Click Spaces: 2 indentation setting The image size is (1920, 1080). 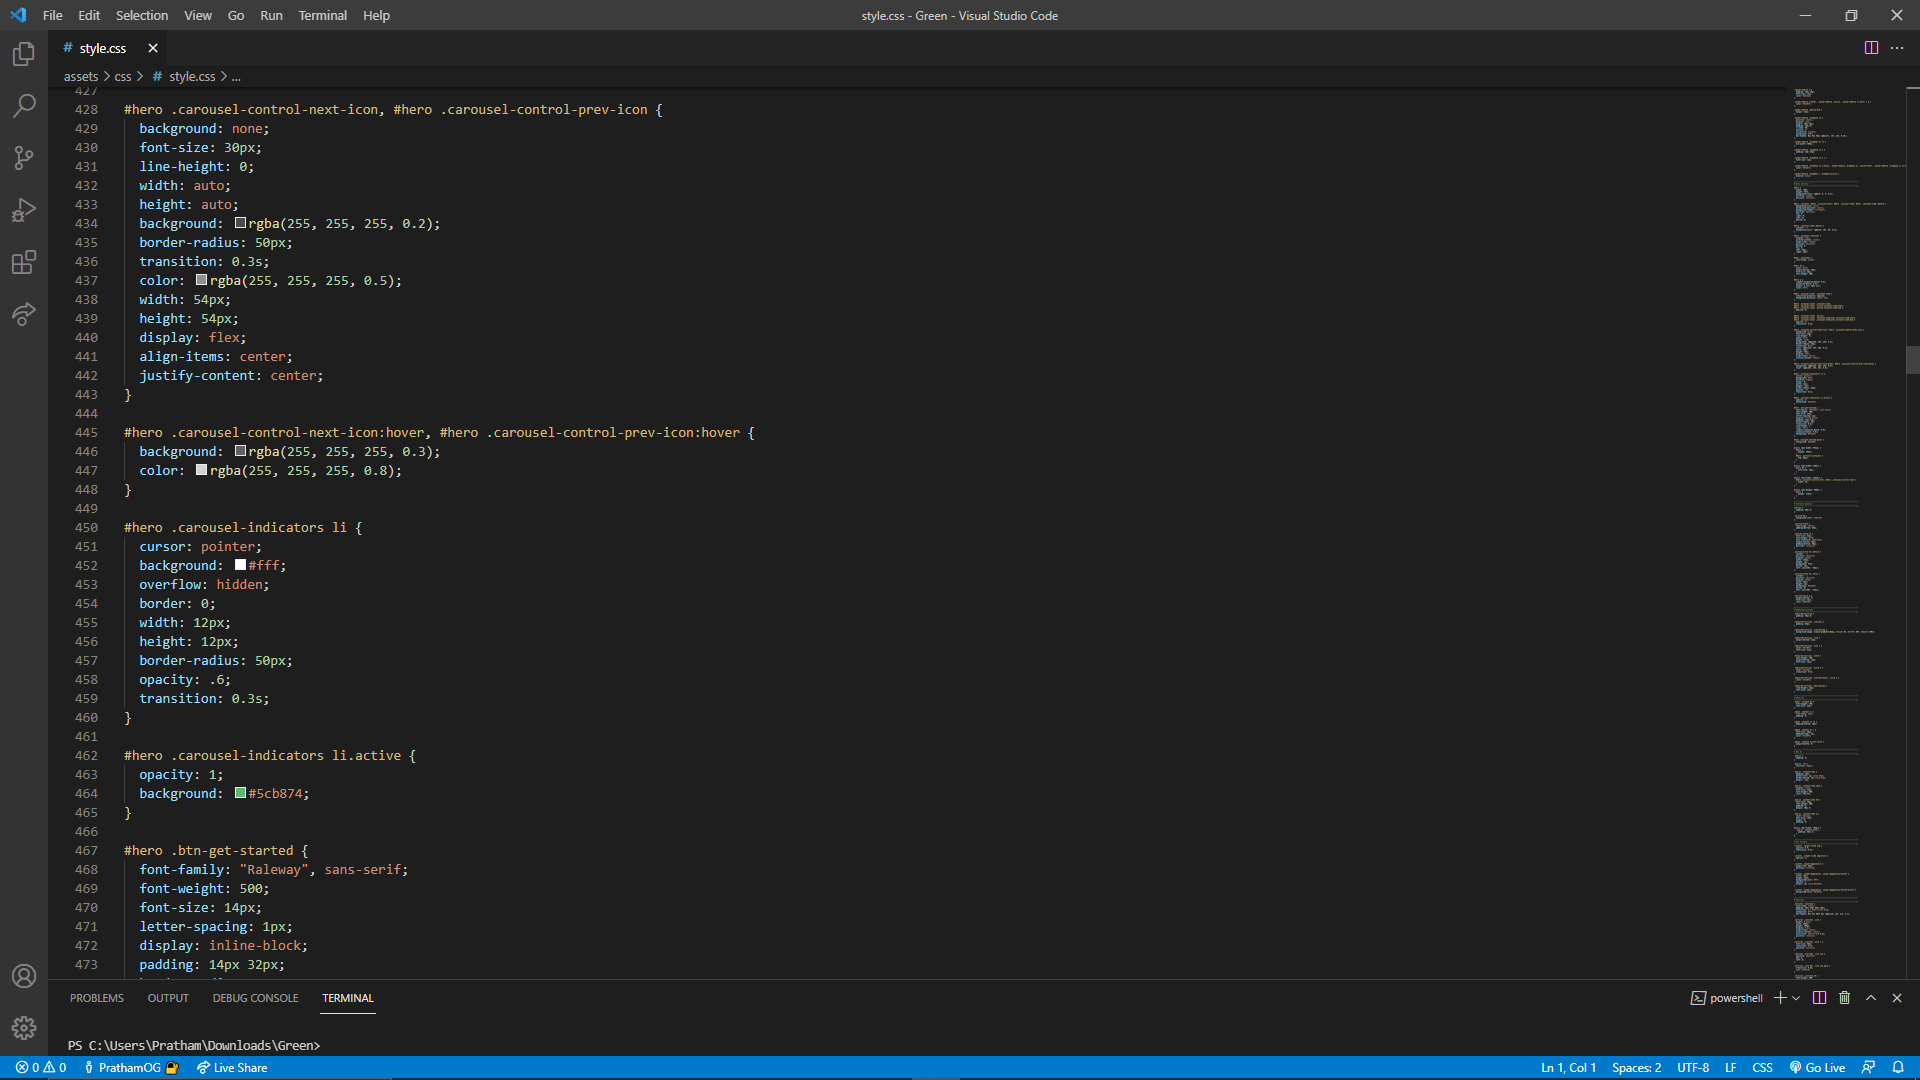pyautogui.click(x=1636, y=1068)
